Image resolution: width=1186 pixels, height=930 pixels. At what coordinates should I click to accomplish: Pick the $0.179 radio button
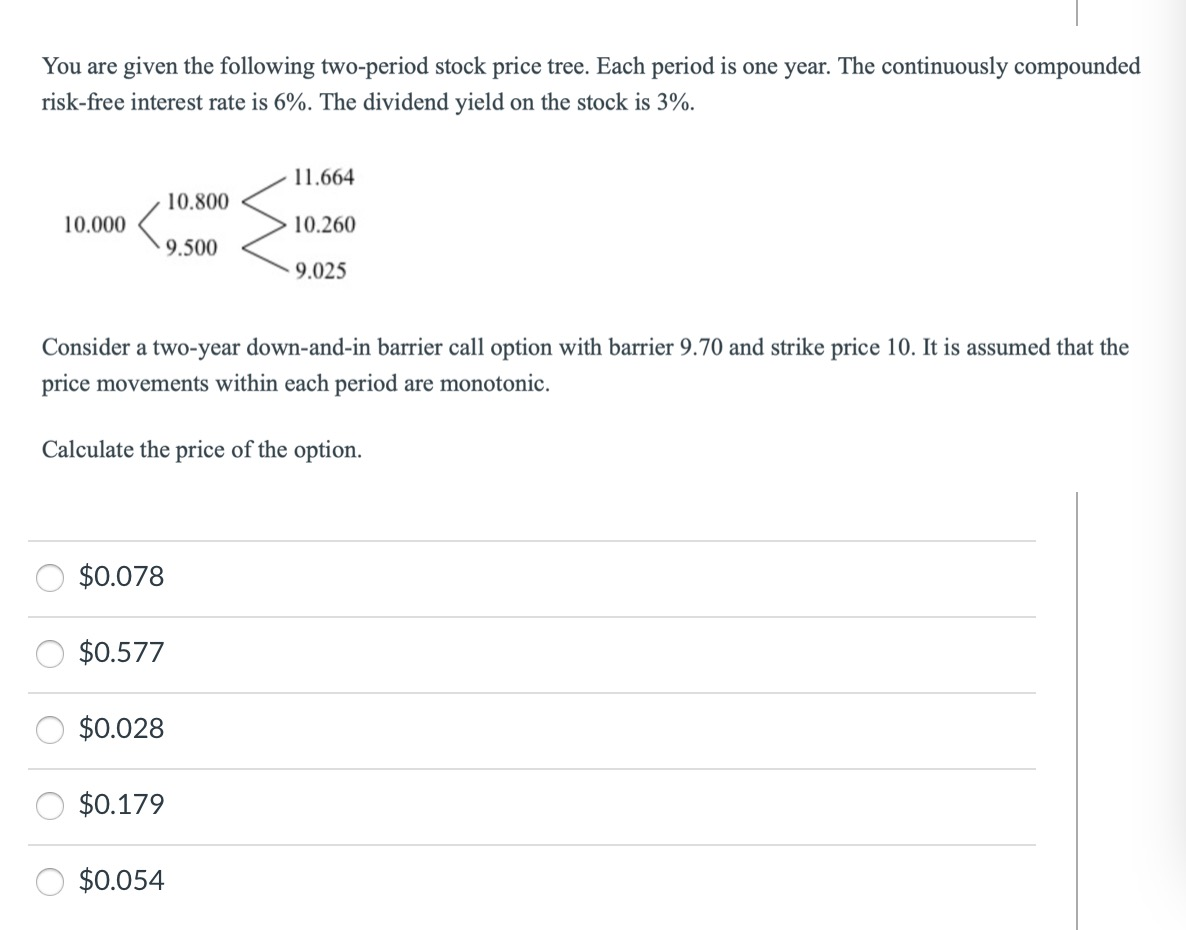point(50,804)
